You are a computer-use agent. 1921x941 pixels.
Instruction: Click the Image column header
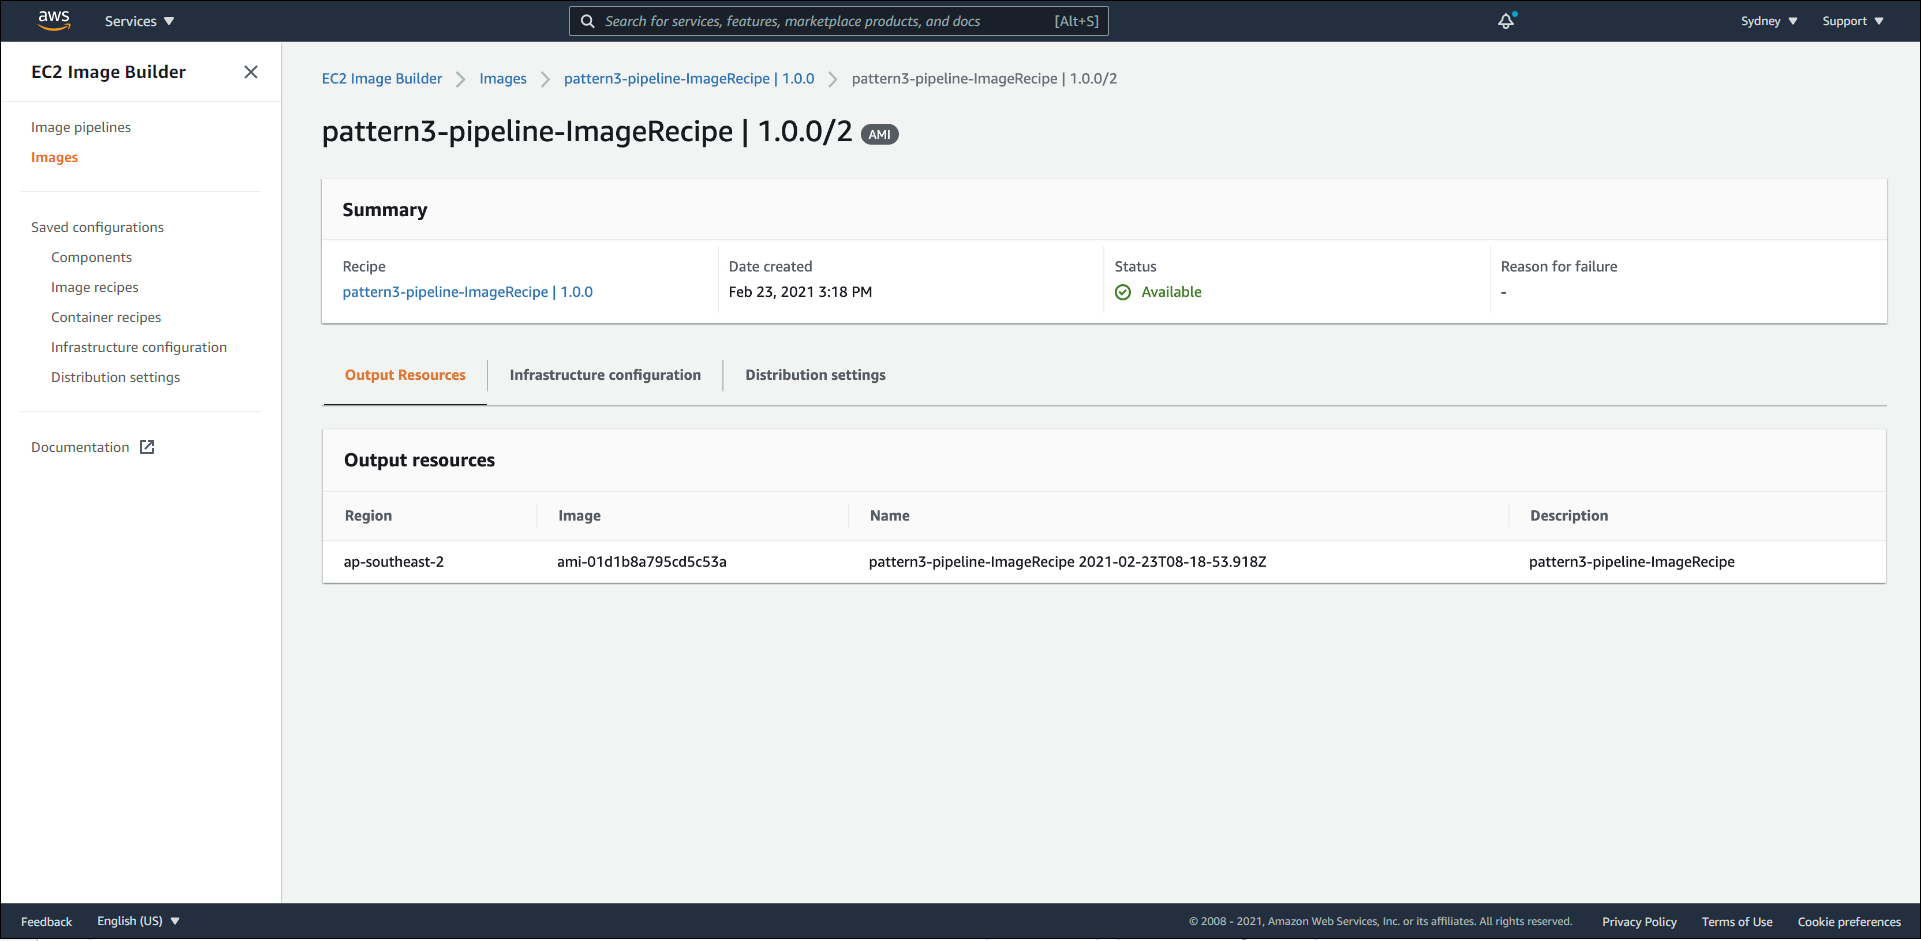pyautogui.click(x=579, y=516)
